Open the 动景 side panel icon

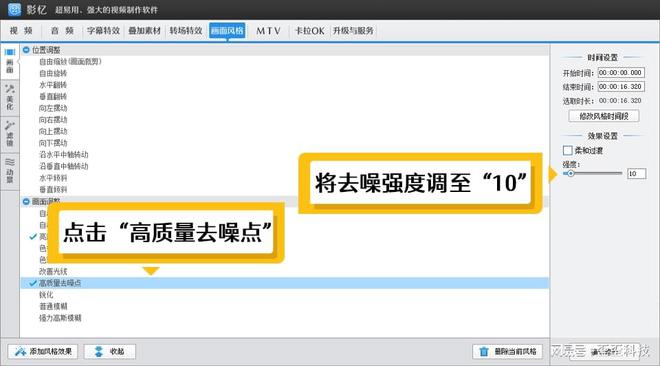point(10,170)
